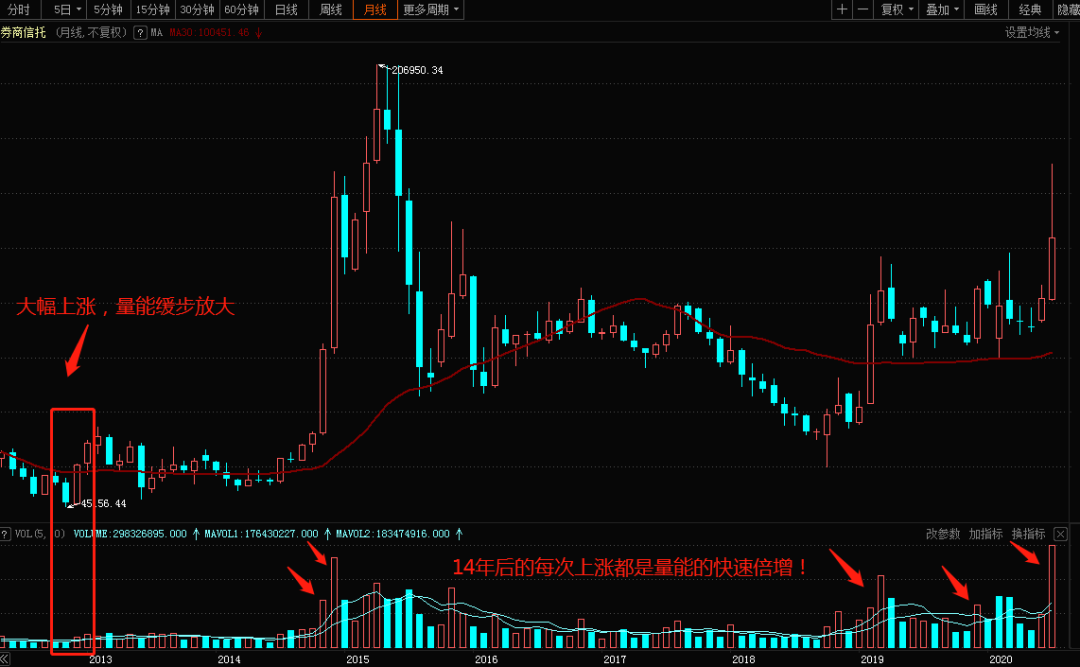Image resolution: width=1080 pixels, height=667 pixels.
Task: Switch to the 日线 daily chart
Action: 286,10
